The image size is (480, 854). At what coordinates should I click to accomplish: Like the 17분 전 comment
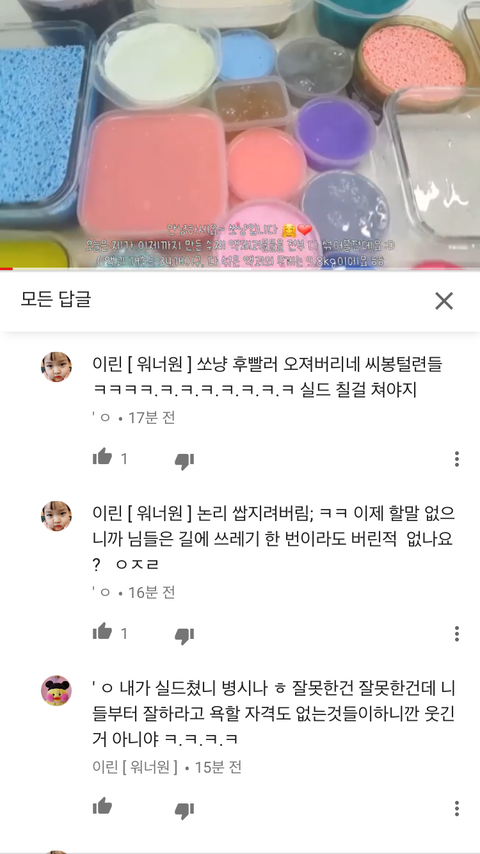(102, 458)
